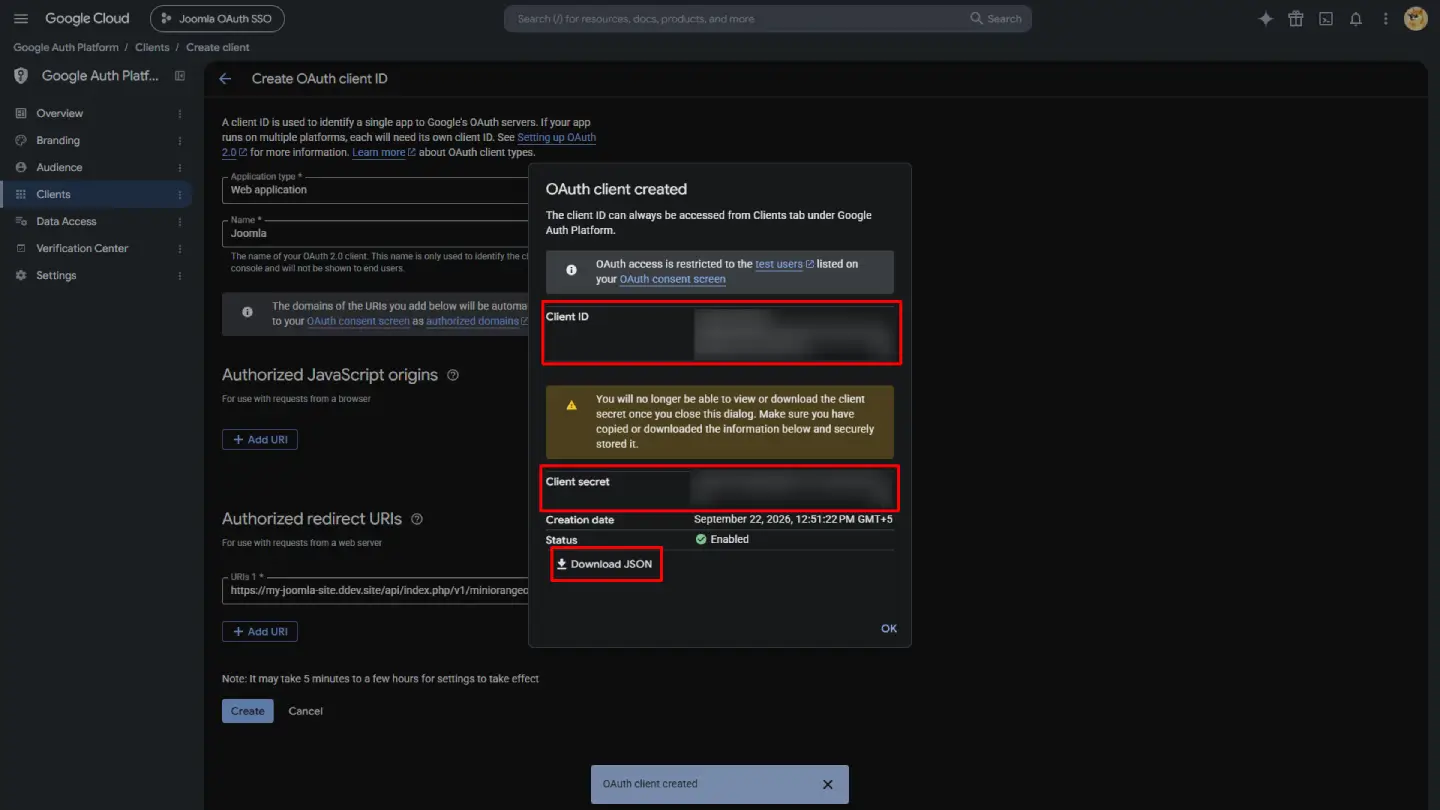Click the user account avatar
The image size is (1440, 810).
point(1415,19)
